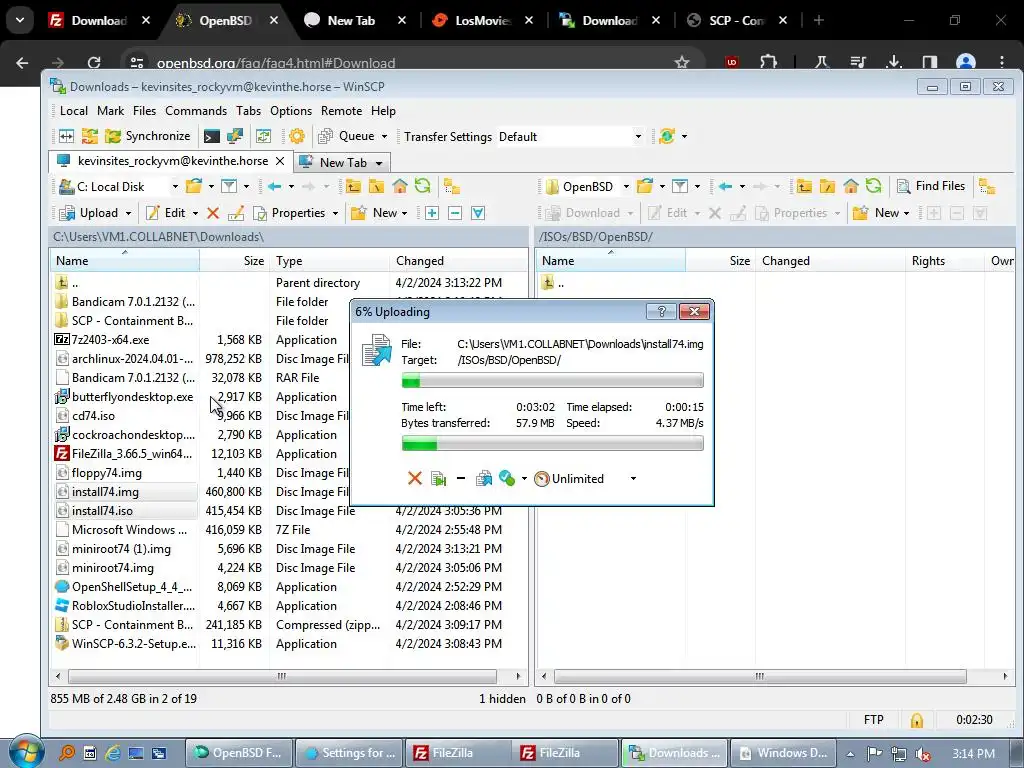This screenshot has height=768, width=1024.
Task: Open the once-done action dropdown arrow
Action: coord(524,479)
